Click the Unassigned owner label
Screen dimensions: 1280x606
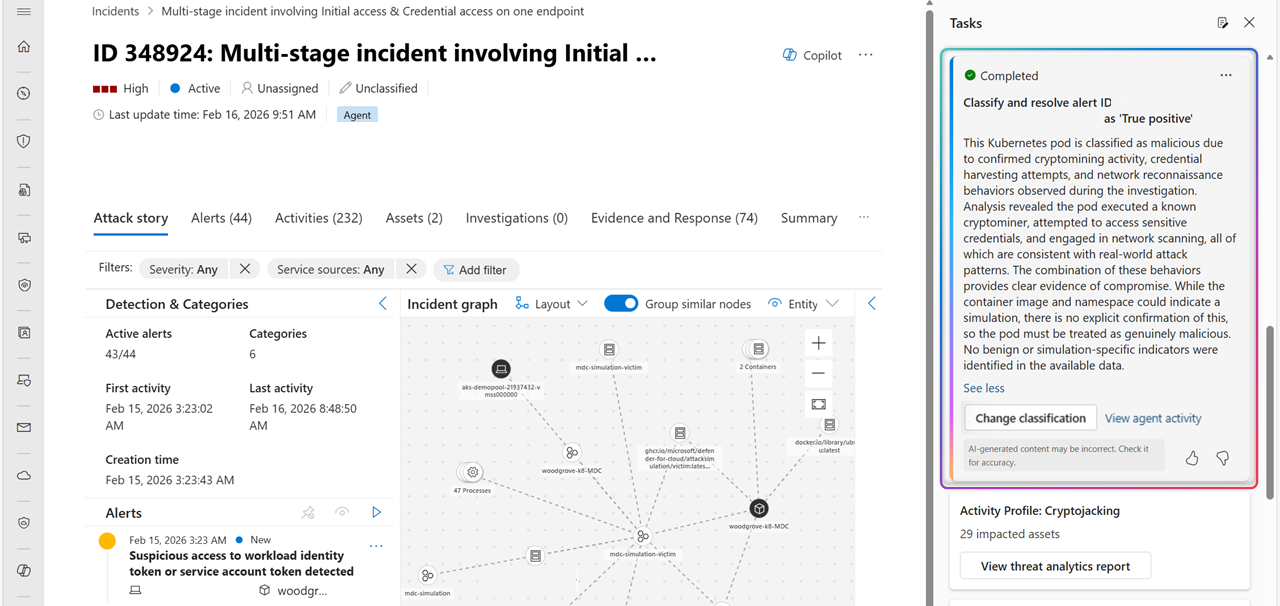tap(280, 88)
